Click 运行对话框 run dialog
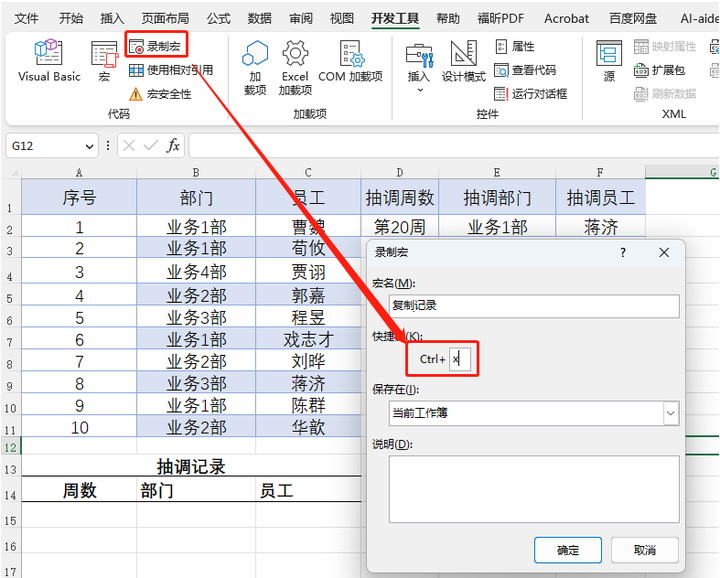The width and height of the screenshot is (720, 578). coord(531,94)
